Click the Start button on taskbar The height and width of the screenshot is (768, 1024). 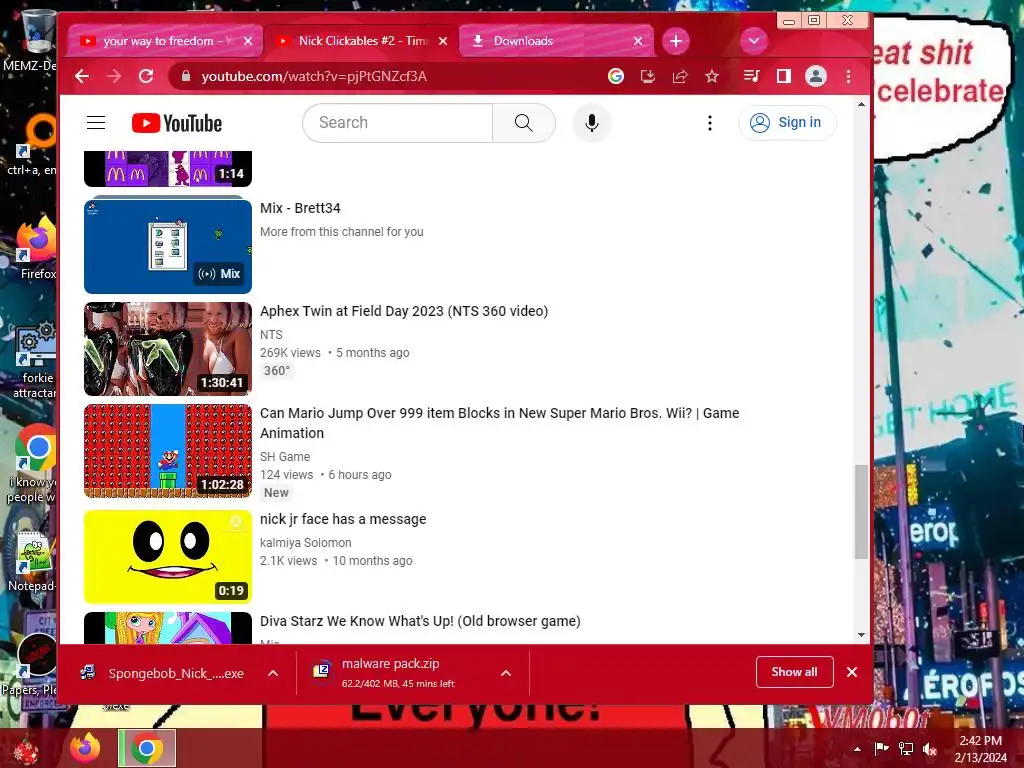[x=27, y=749]
